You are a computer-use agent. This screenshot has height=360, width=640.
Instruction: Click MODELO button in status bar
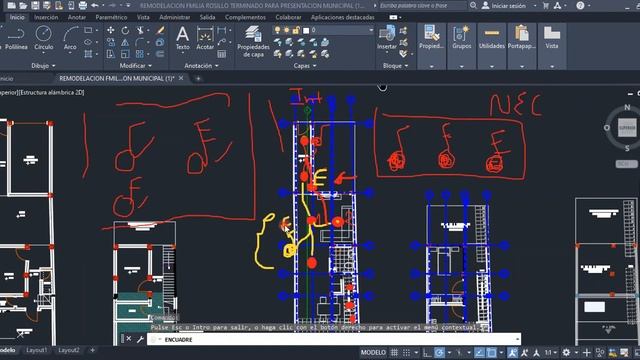[373, 352]
